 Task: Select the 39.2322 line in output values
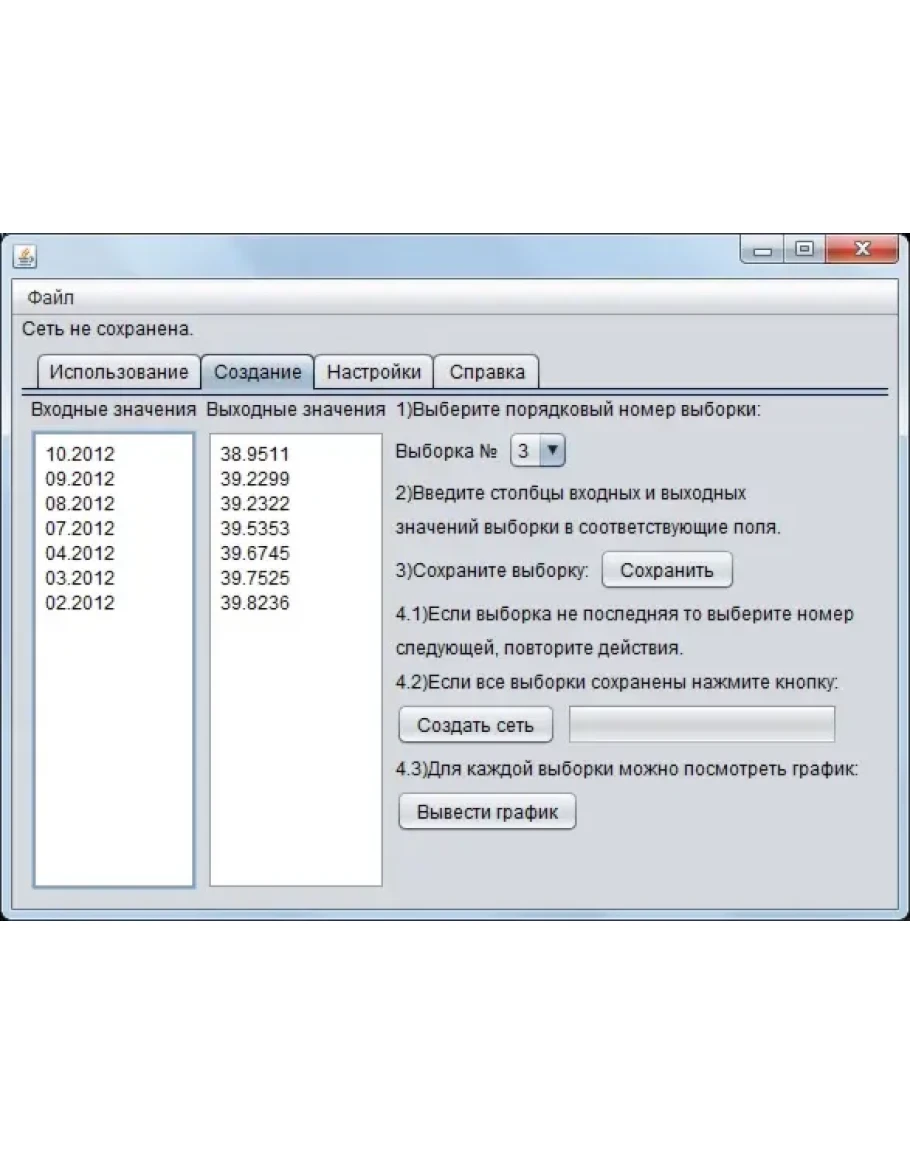[x=255, y=503]
